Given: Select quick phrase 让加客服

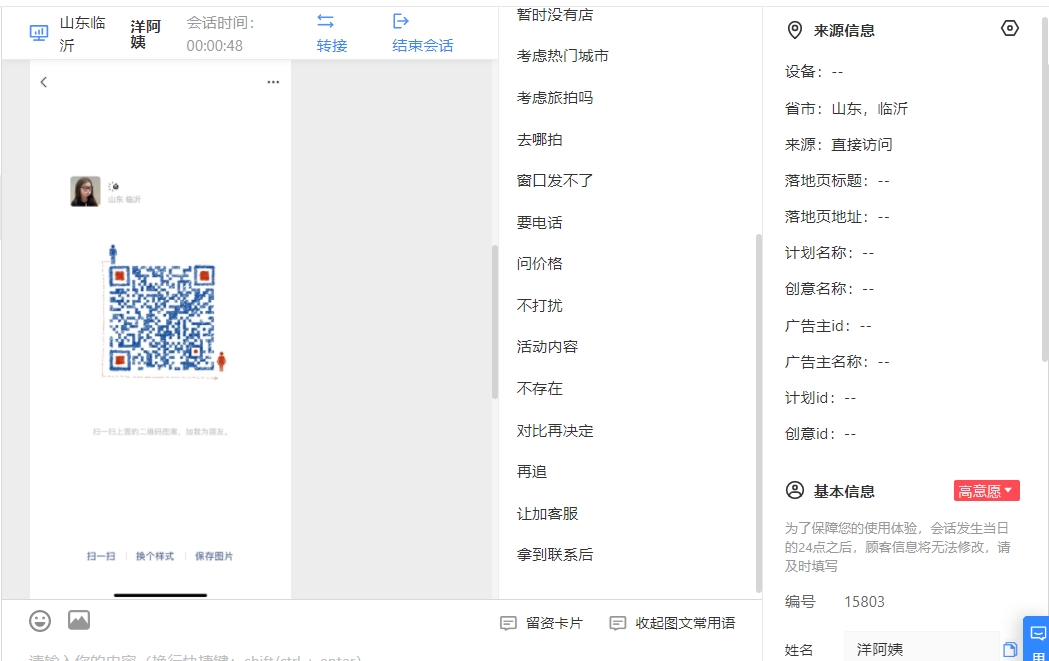Looking at the screenshot, I should (x=547, y=514).
